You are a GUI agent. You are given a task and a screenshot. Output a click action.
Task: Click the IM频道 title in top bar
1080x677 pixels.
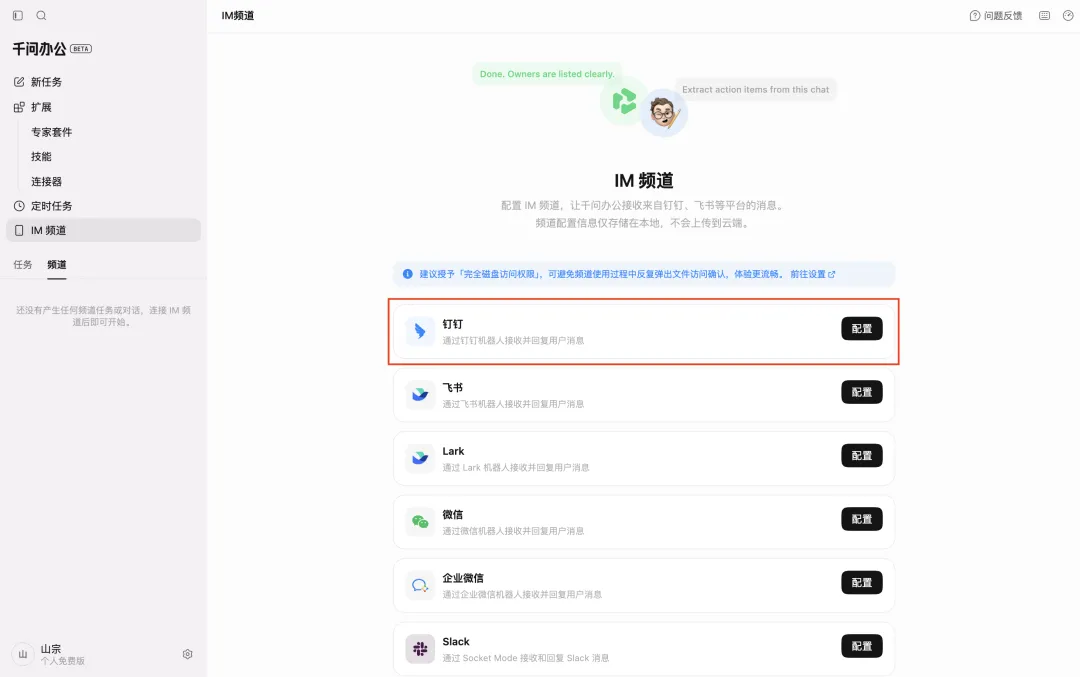point(238,16)
